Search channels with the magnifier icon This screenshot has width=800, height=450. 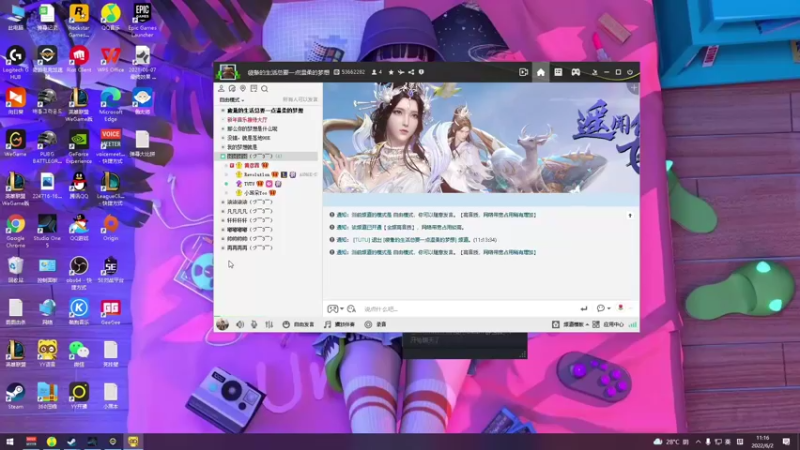tap(265, 89)
